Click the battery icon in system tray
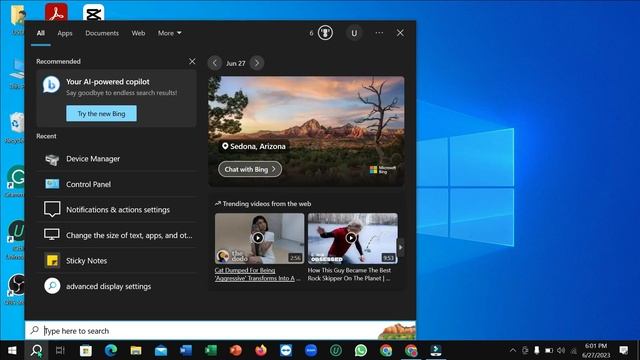Viewport: 640px width, 360px height. (x=549, y=350)
